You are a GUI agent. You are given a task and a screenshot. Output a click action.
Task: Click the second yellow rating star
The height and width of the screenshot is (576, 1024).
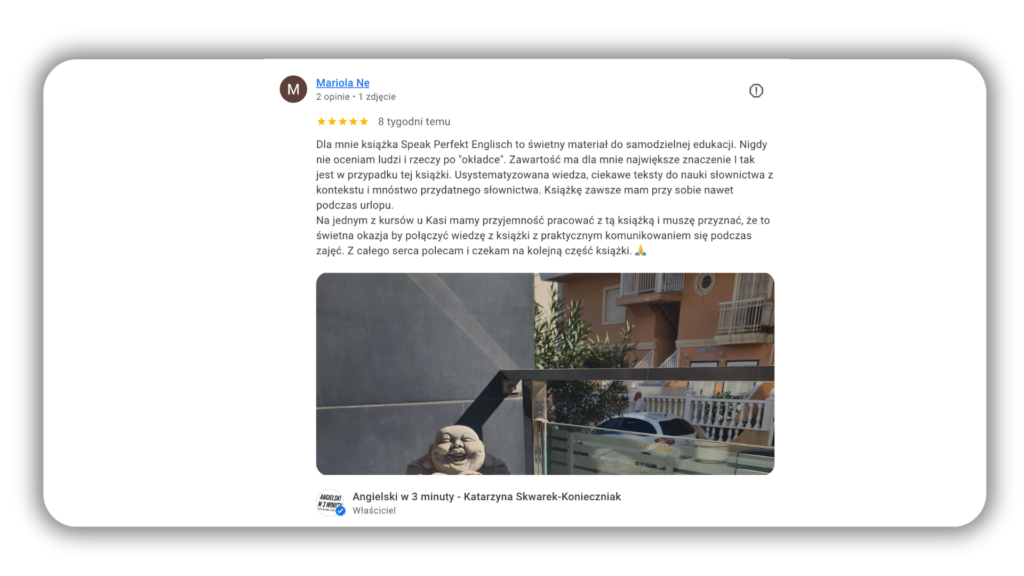tap(332, 121)
